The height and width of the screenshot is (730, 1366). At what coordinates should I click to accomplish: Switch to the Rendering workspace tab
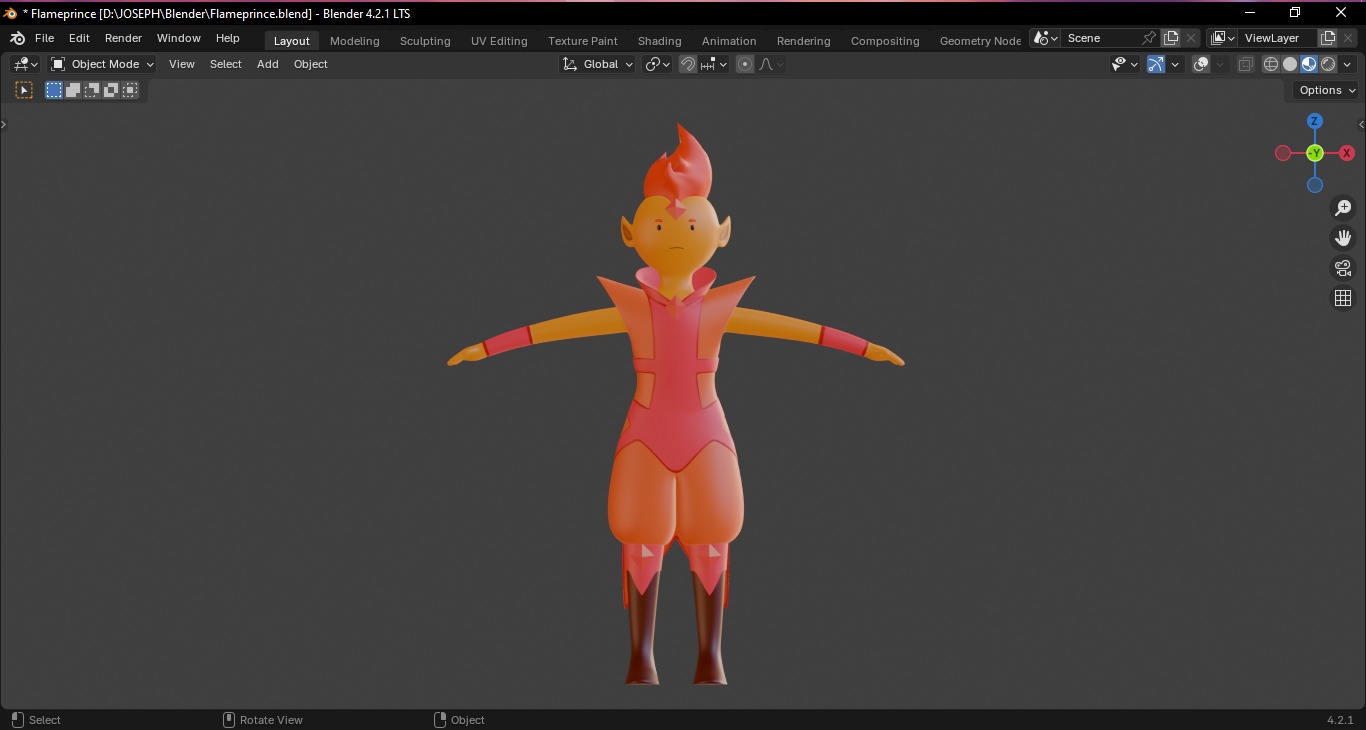(x=804, y=41)
